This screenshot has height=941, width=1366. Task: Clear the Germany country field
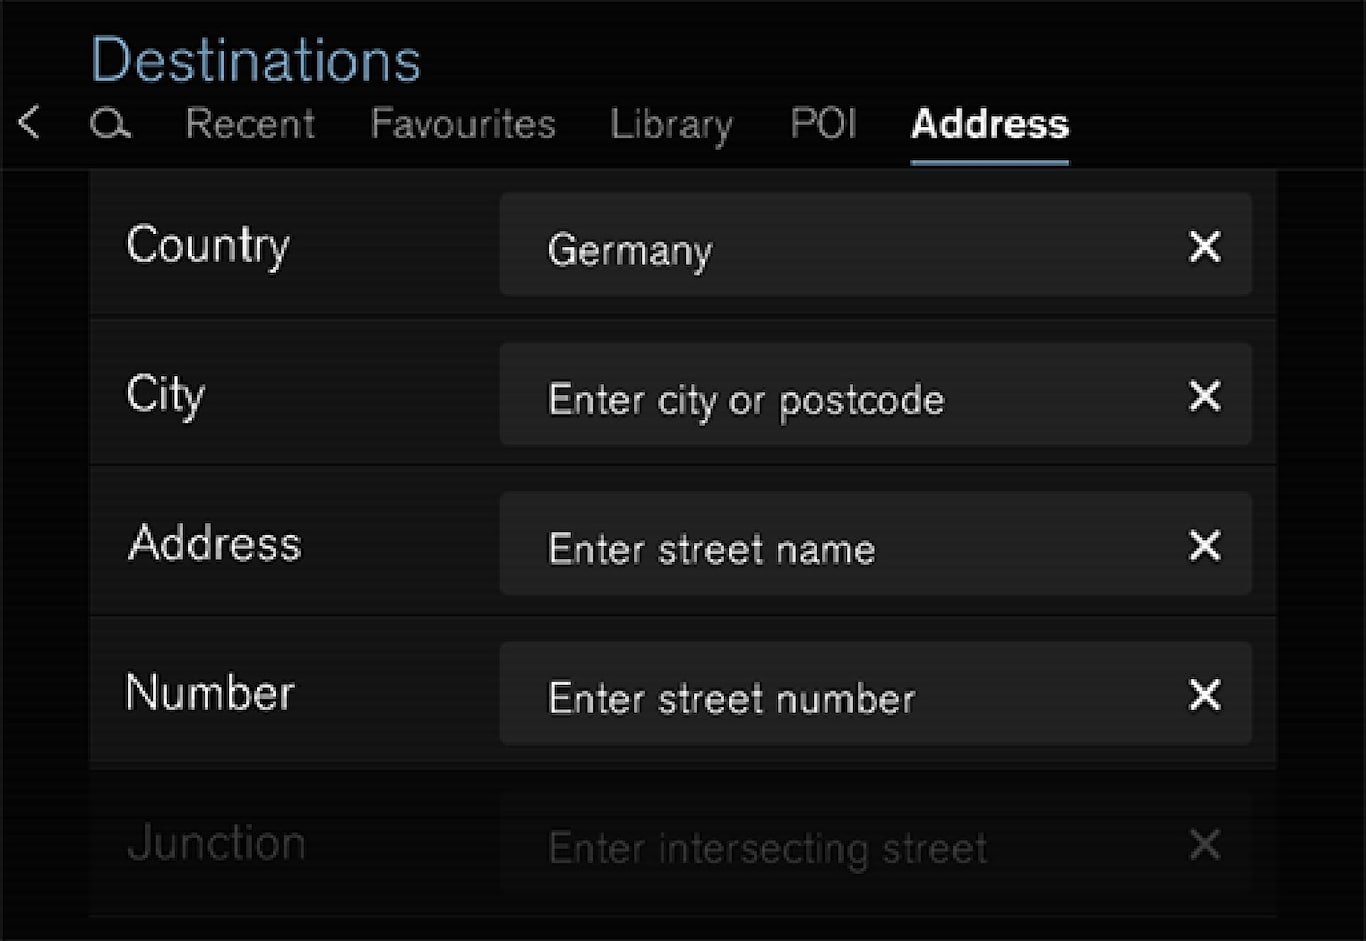coord(1205,246)
